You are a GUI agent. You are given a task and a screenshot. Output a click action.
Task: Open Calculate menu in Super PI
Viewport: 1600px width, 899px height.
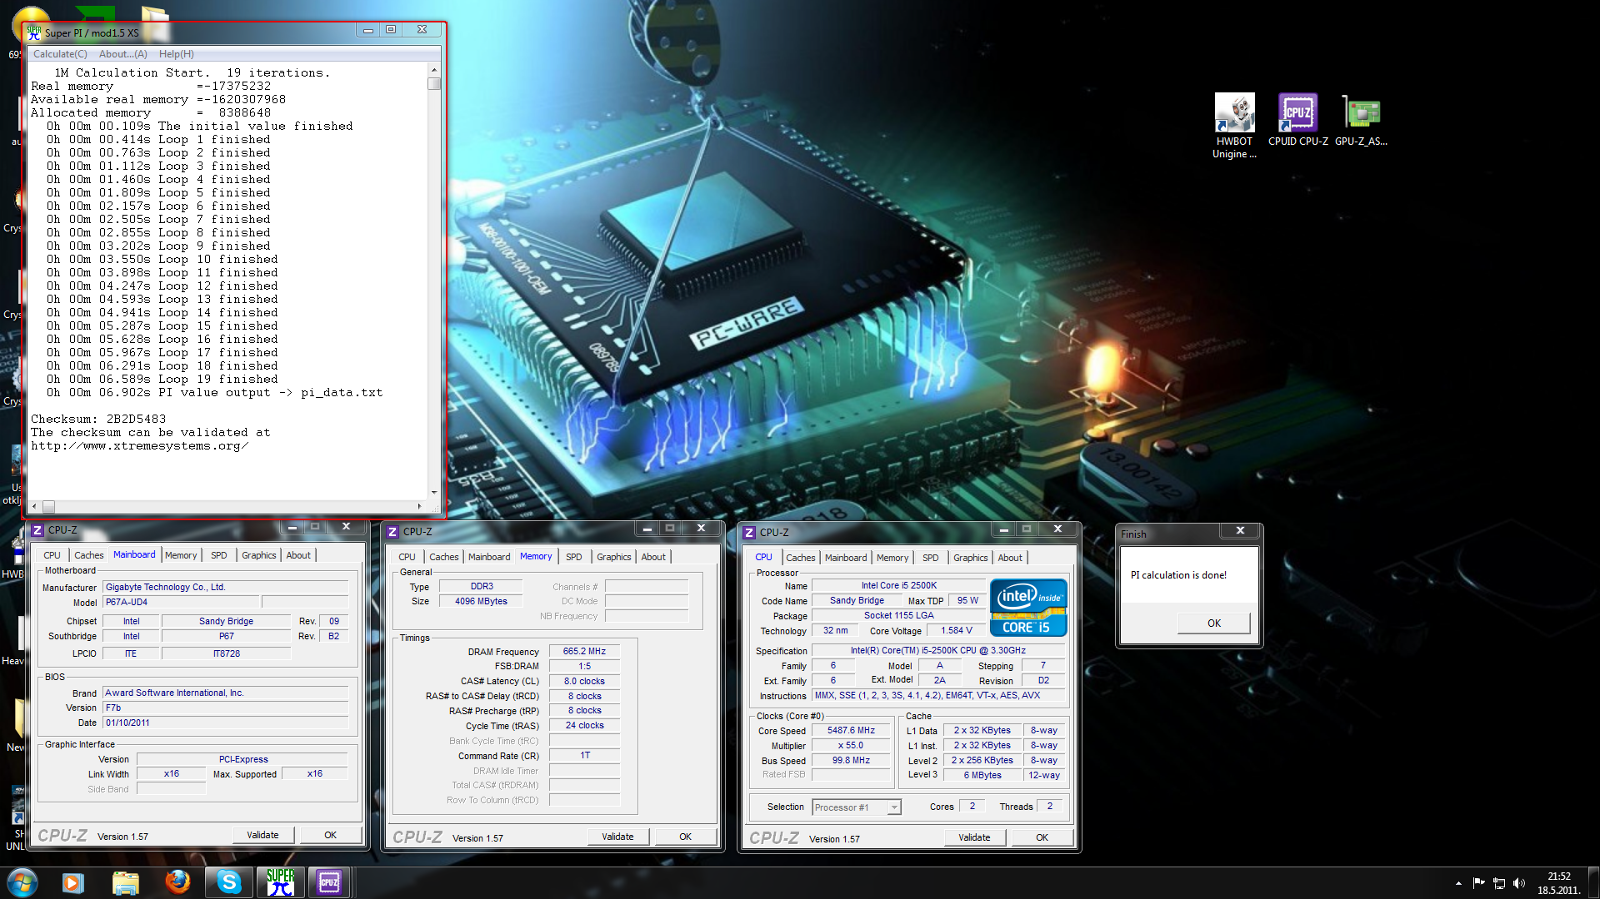tap(60, 54)
